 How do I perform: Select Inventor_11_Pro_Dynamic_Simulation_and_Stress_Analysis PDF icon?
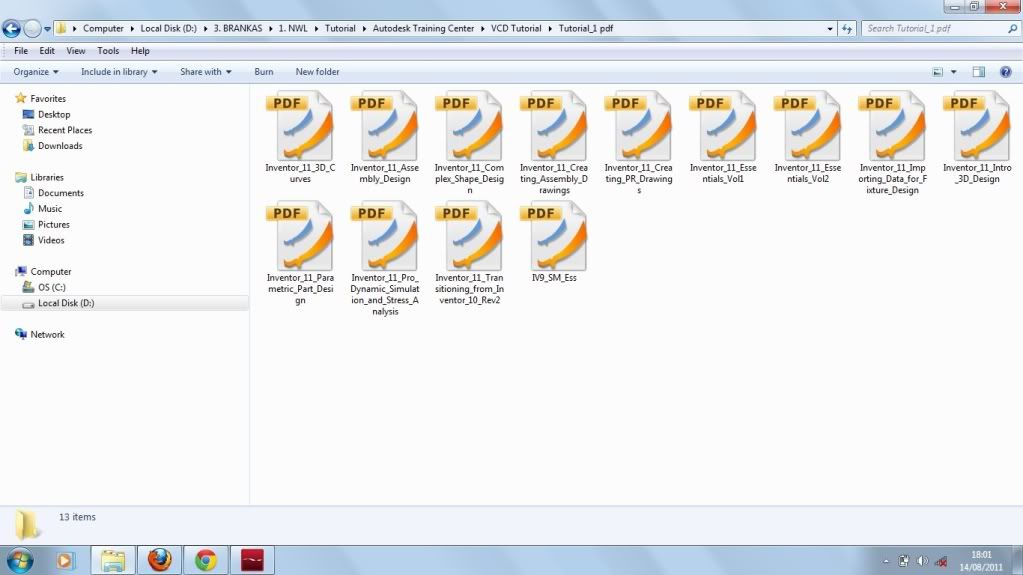[385, 236]
